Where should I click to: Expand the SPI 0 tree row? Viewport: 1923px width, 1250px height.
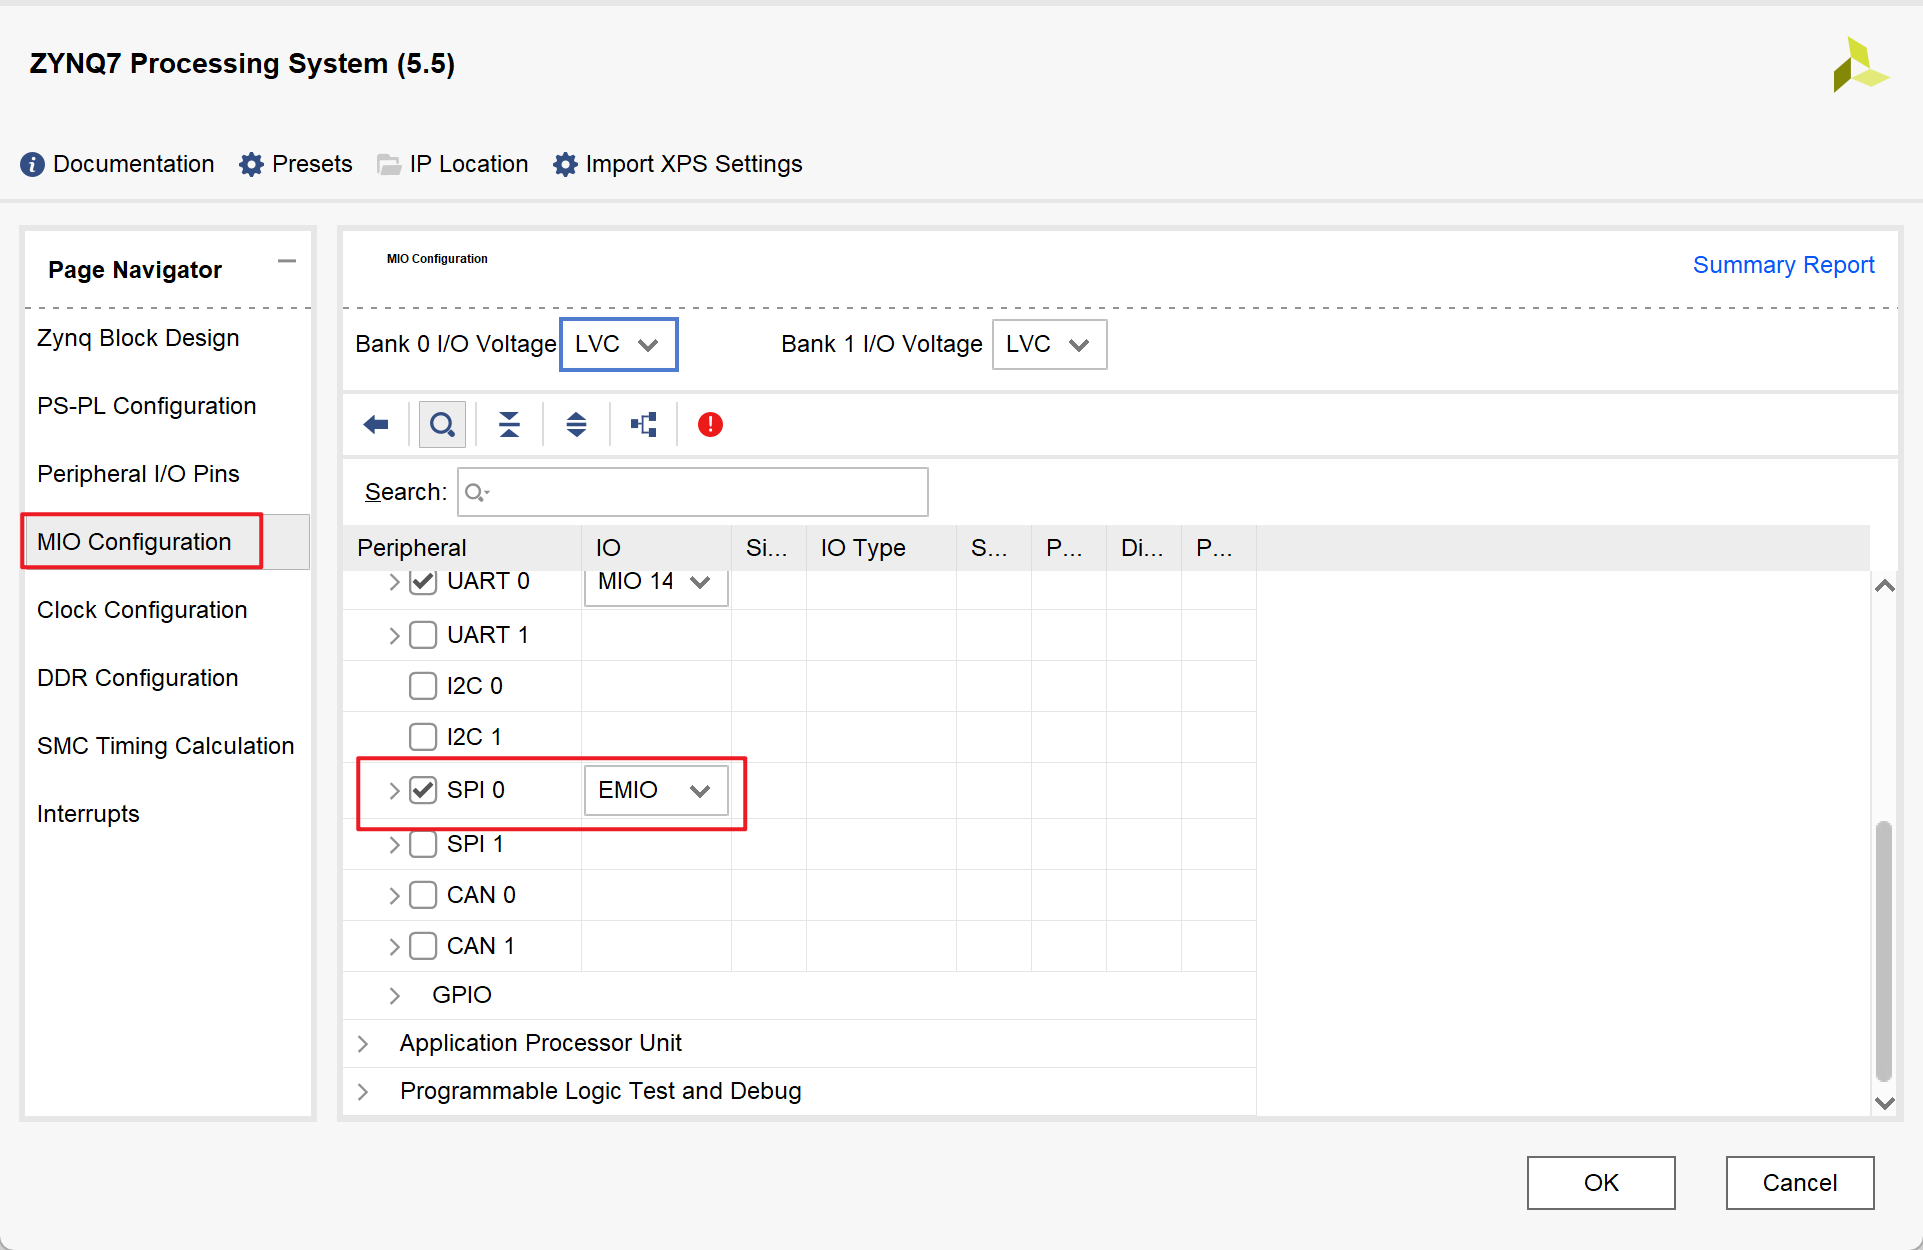[394, 790]
